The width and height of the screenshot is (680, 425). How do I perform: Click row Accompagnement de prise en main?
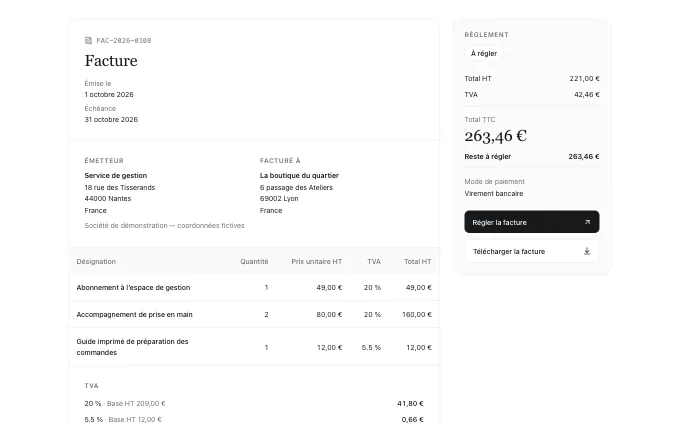254,314
